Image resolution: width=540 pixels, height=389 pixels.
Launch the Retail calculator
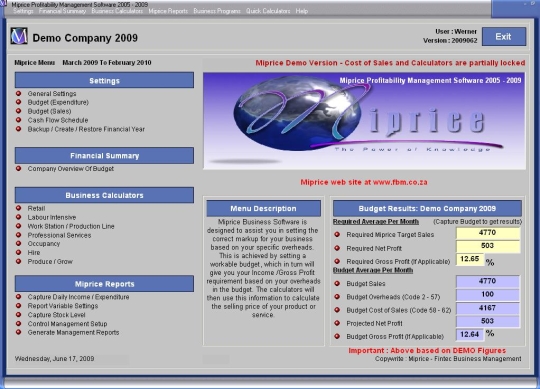click(x=37, y=208)
